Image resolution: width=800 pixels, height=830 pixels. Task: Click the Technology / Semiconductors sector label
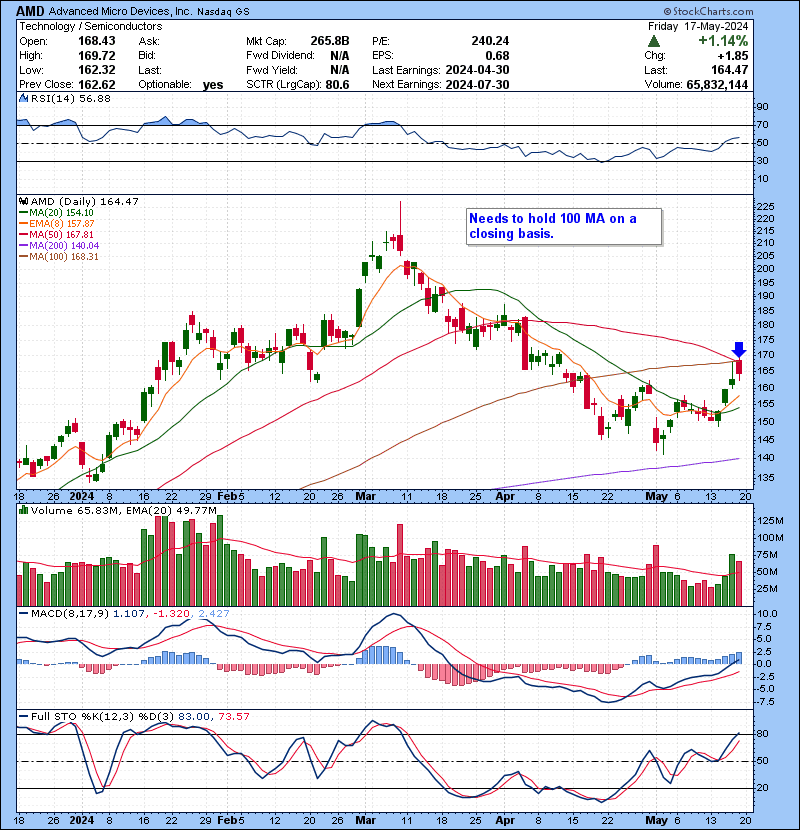[x=91, y=26]
